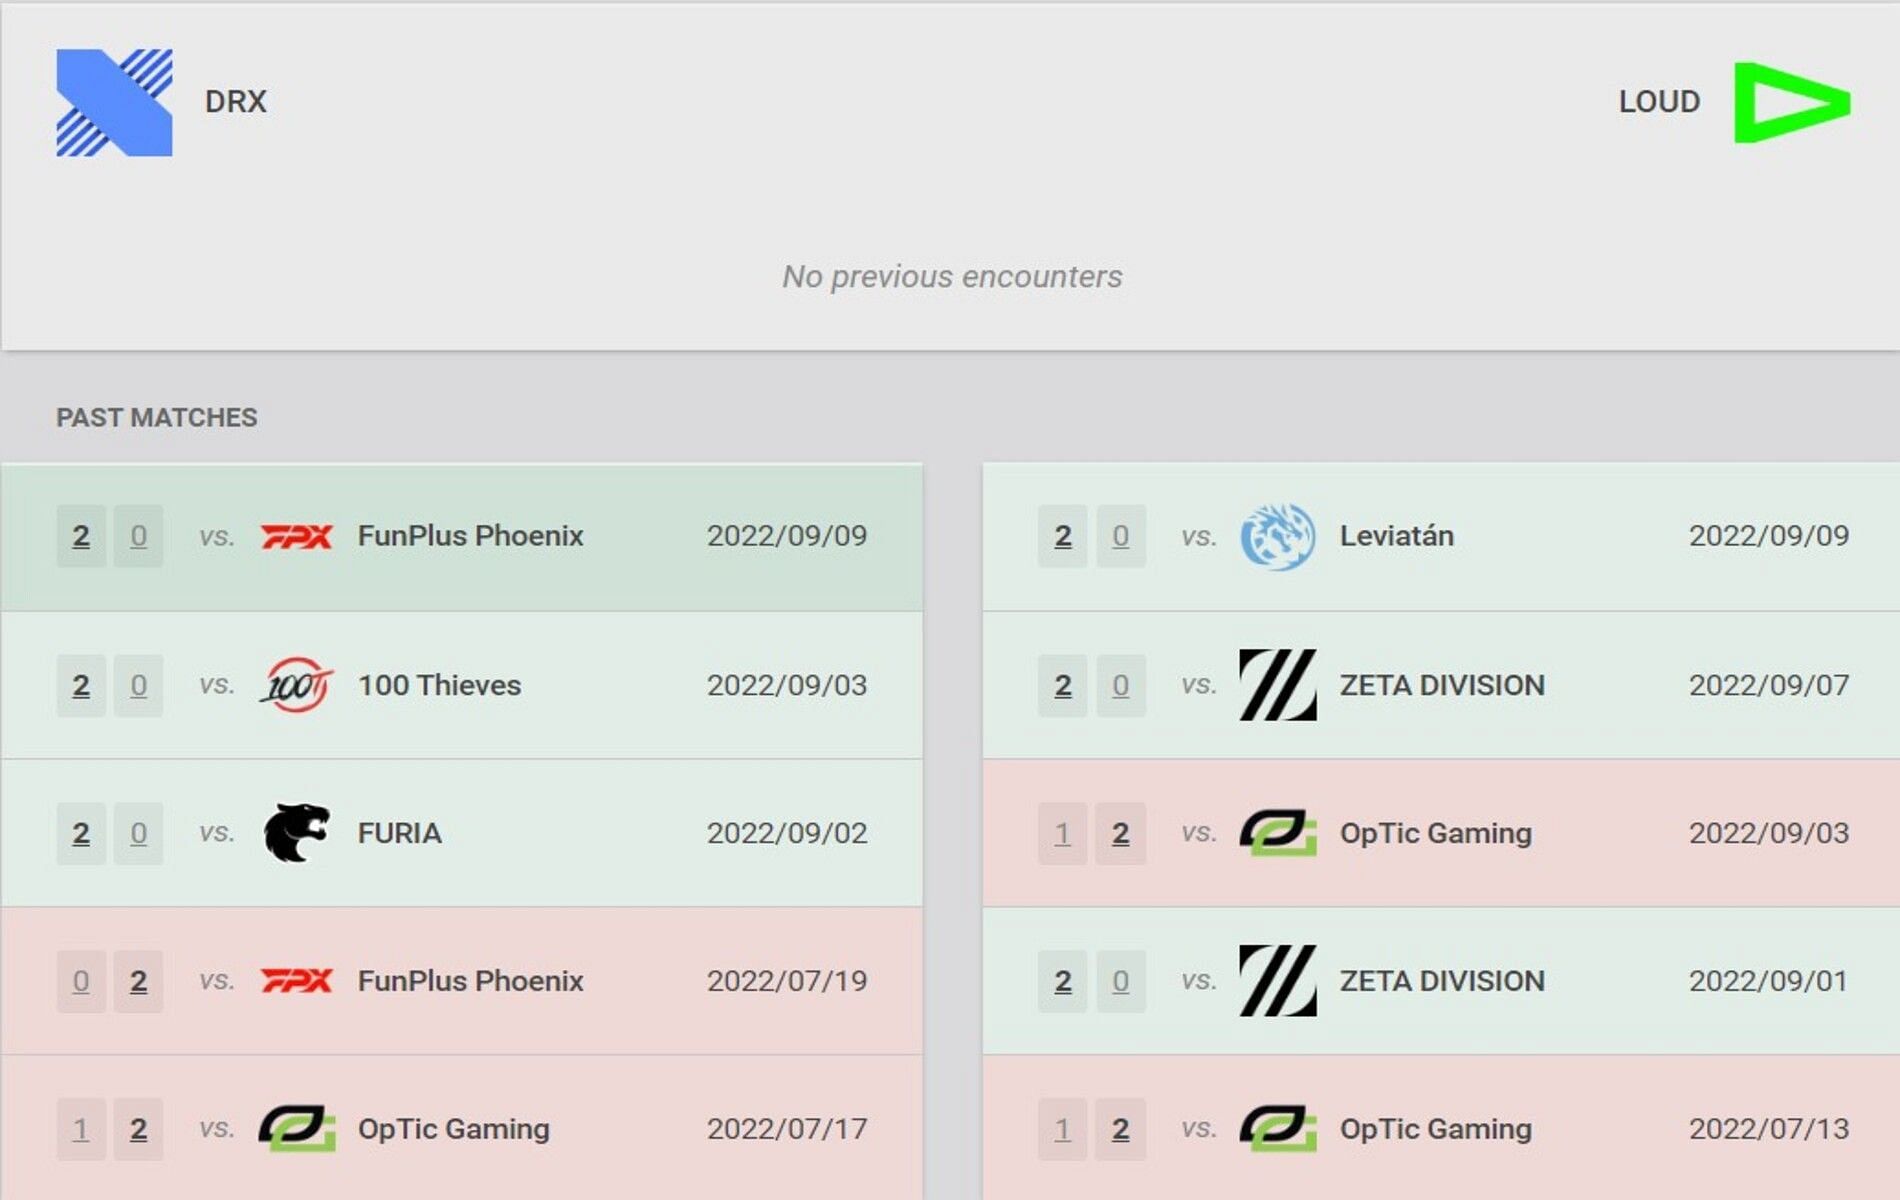Click score 0 in the FURIA row
The width and height of the screenshot is (1900, 1200).
pos(138,833)
